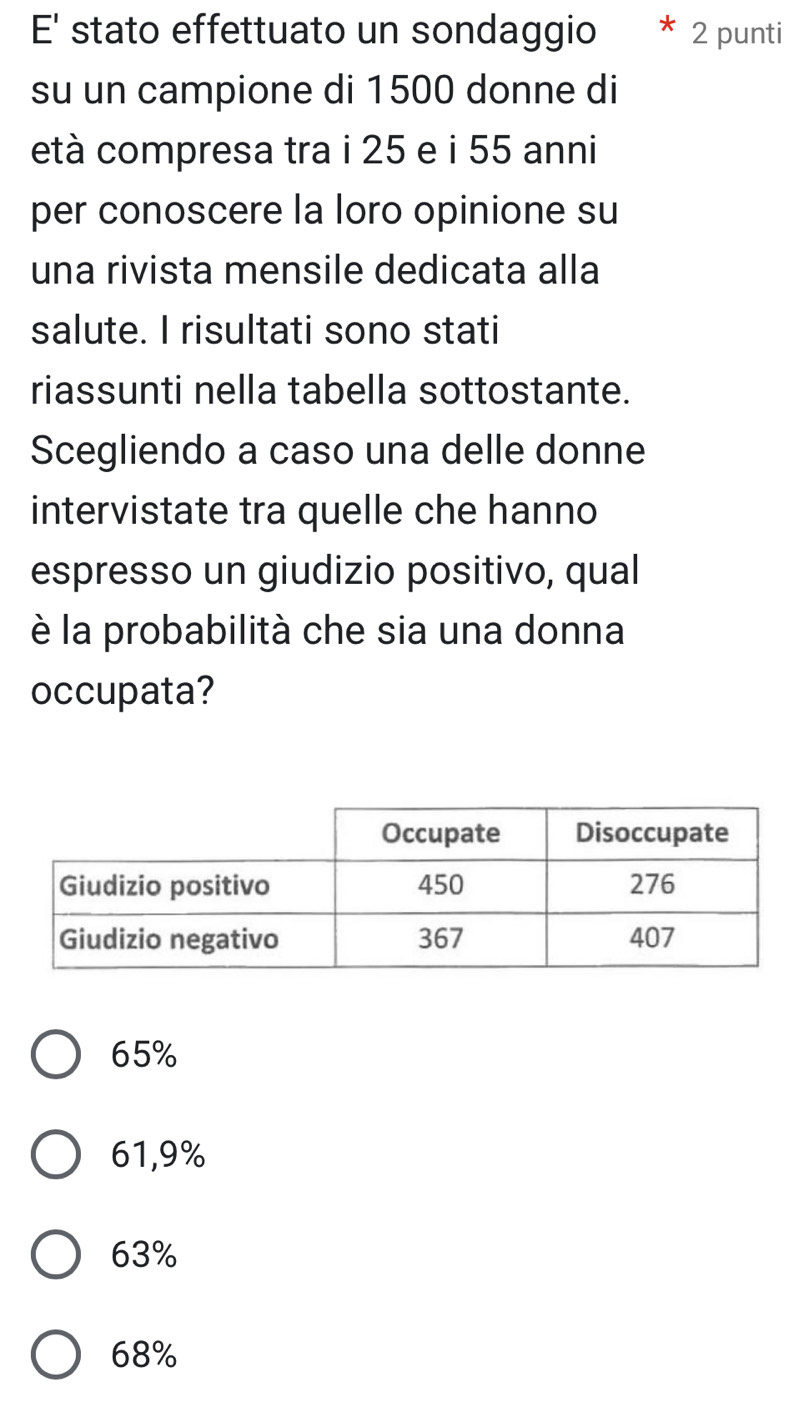Click the "61,9%" answer label text
This screenshot has width=810, height=1403.
pyautogui.click(x=159, y=1155)
